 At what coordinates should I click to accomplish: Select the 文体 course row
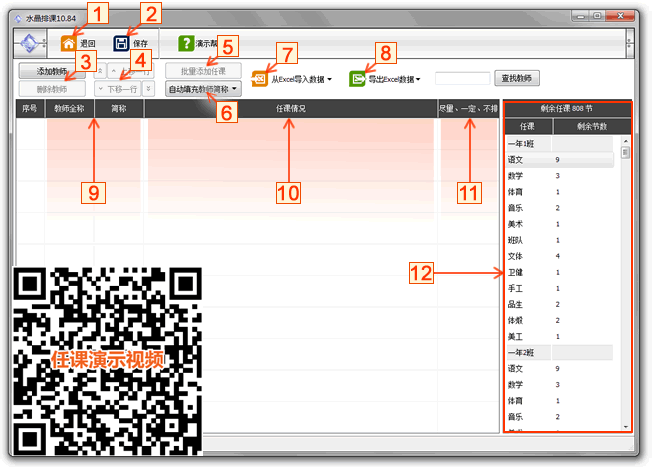pos(560,256)
